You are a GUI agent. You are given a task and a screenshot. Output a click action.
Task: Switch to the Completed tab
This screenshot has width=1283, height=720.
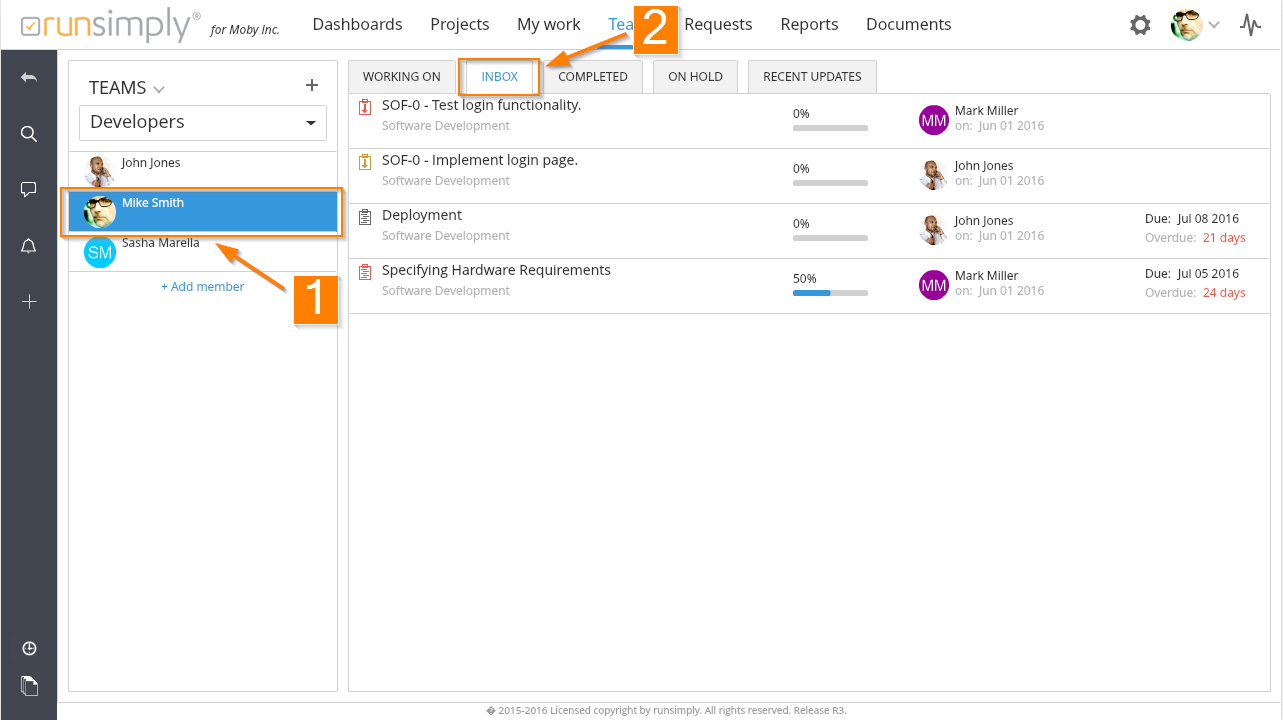coord(592,77)
